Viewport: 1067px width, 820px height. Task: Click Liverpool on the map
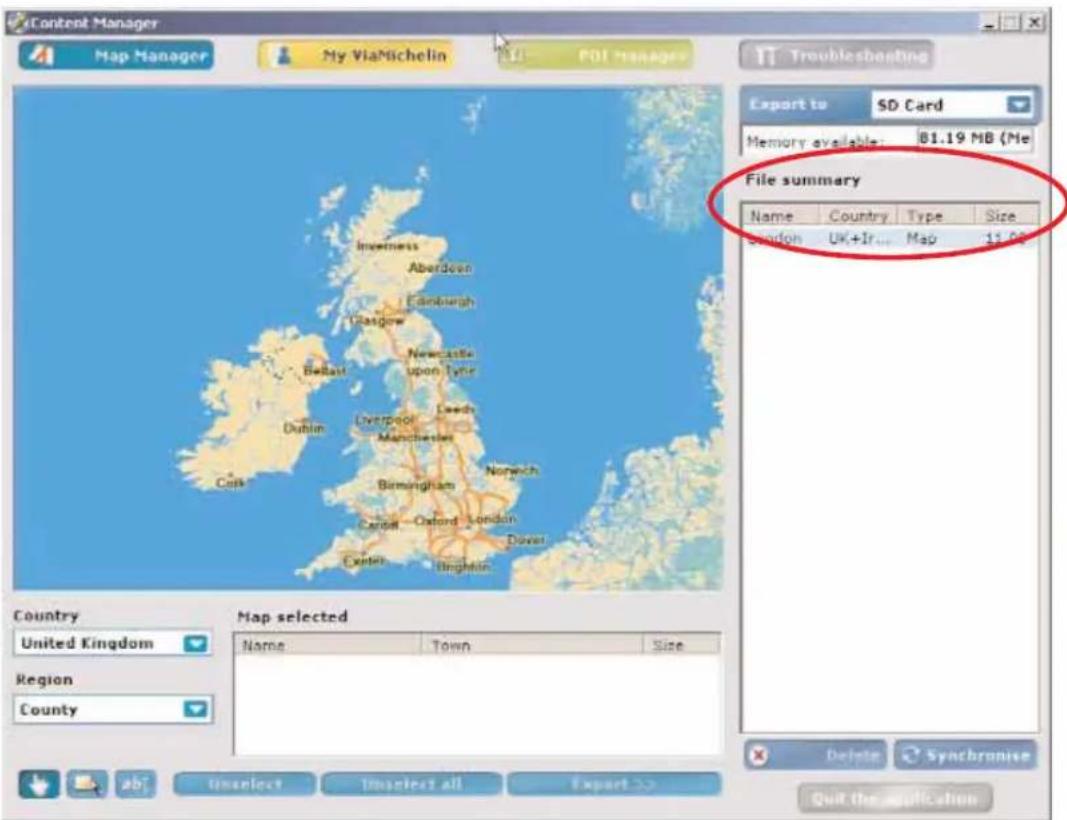[384, 420]
